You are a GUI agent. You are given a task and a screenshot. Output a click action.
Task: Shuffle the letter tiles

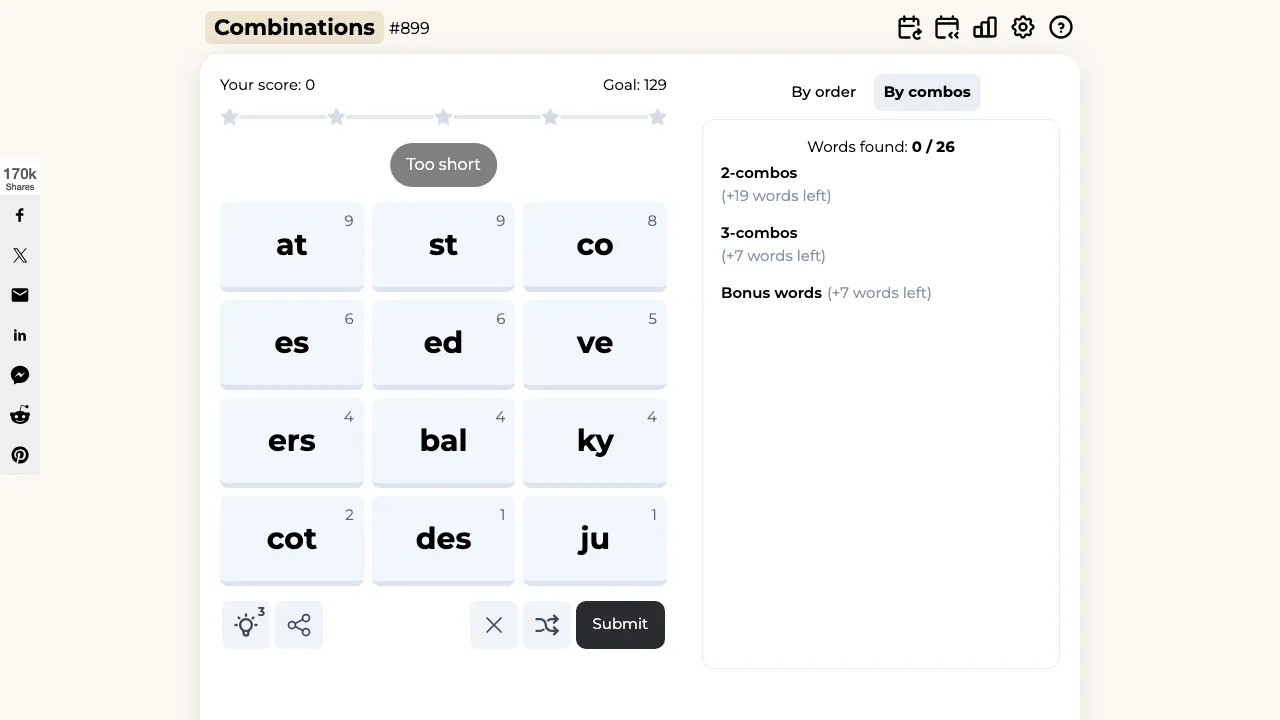[547, 625]
